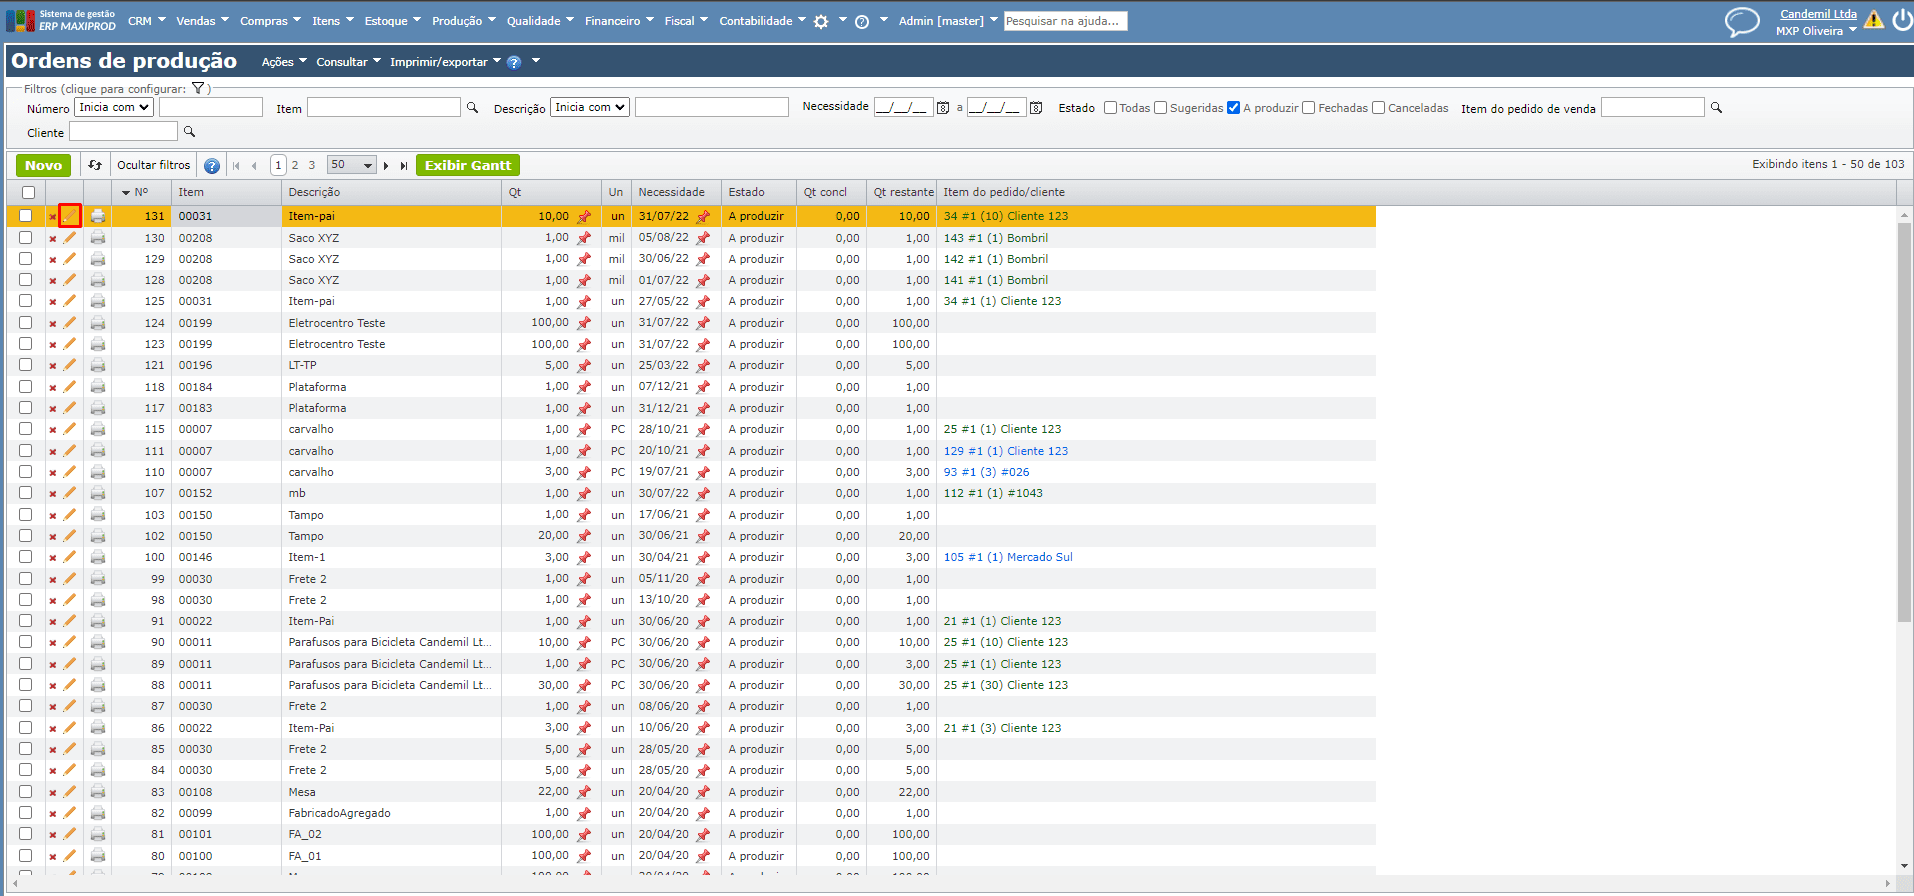
Task: Click the yellow warning alert icon
Action: click(x=1873, y=20)
